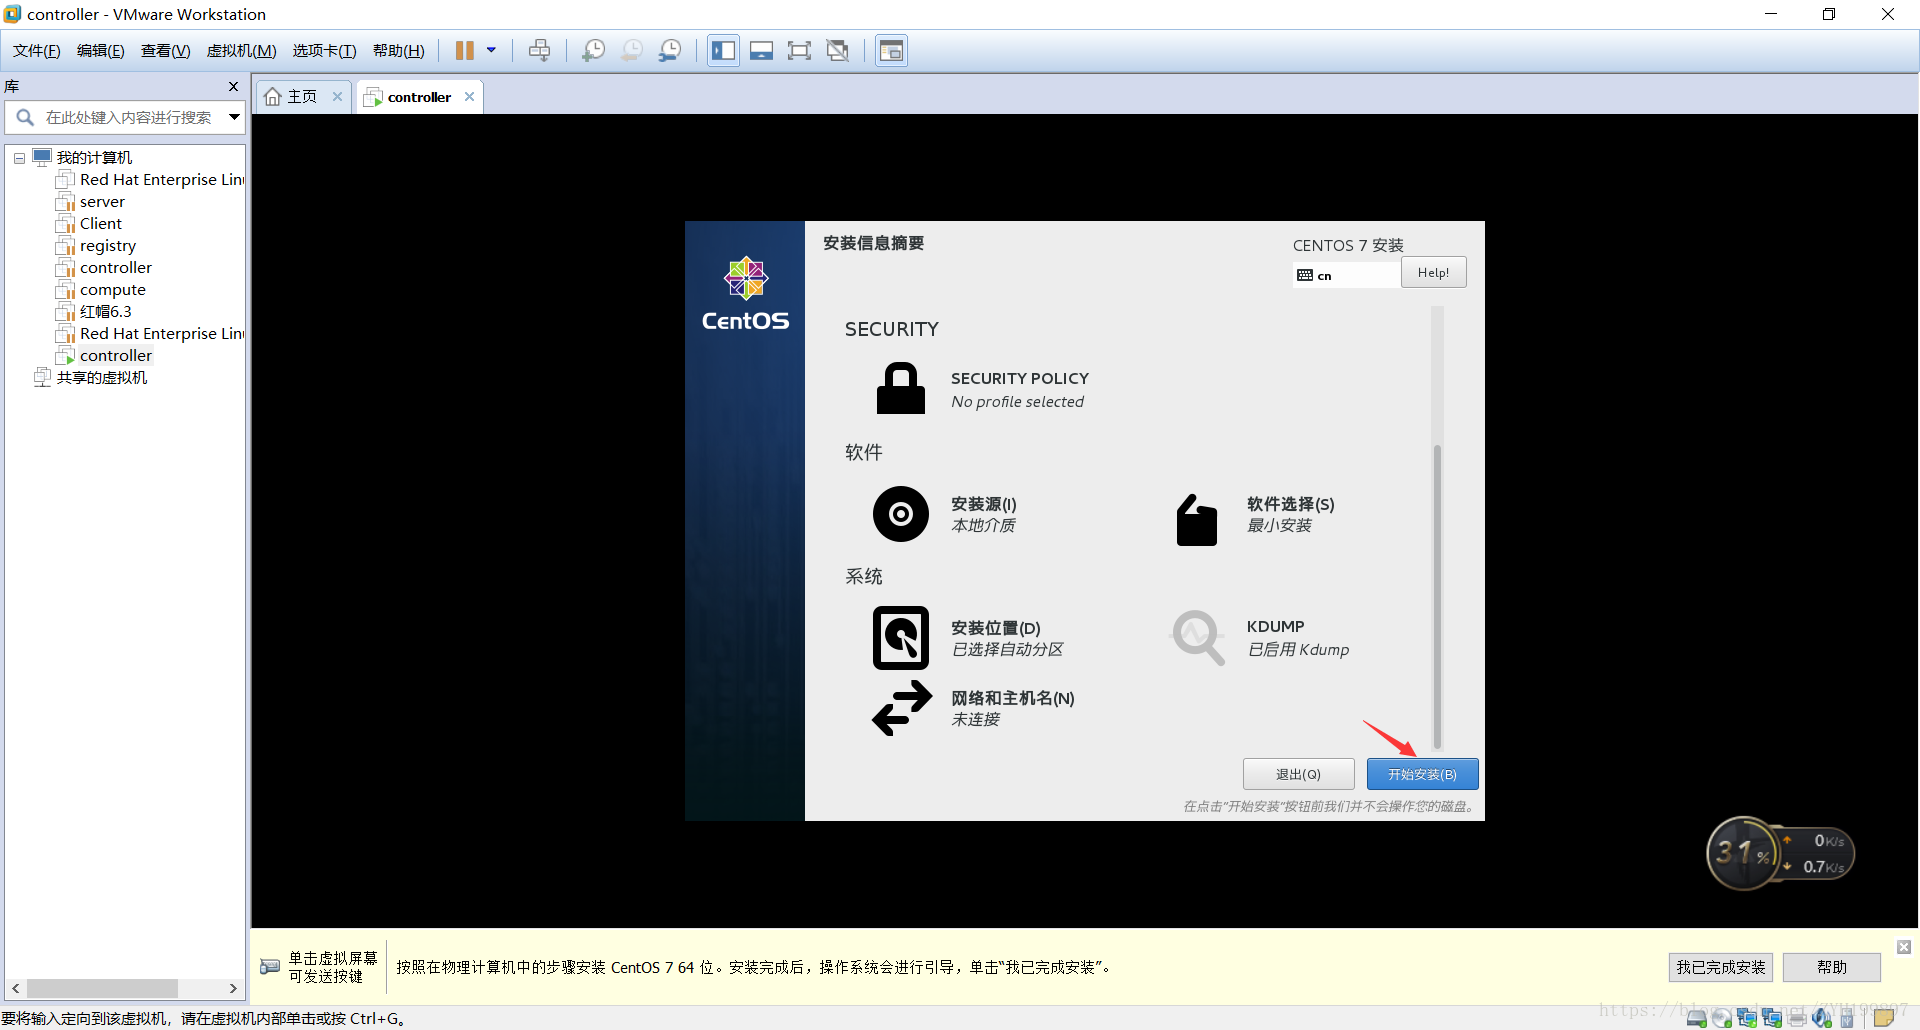Screen dimensions: 1920x1030
Task: Toggle the library sidebar view icon
Action: tap(723, 51)
